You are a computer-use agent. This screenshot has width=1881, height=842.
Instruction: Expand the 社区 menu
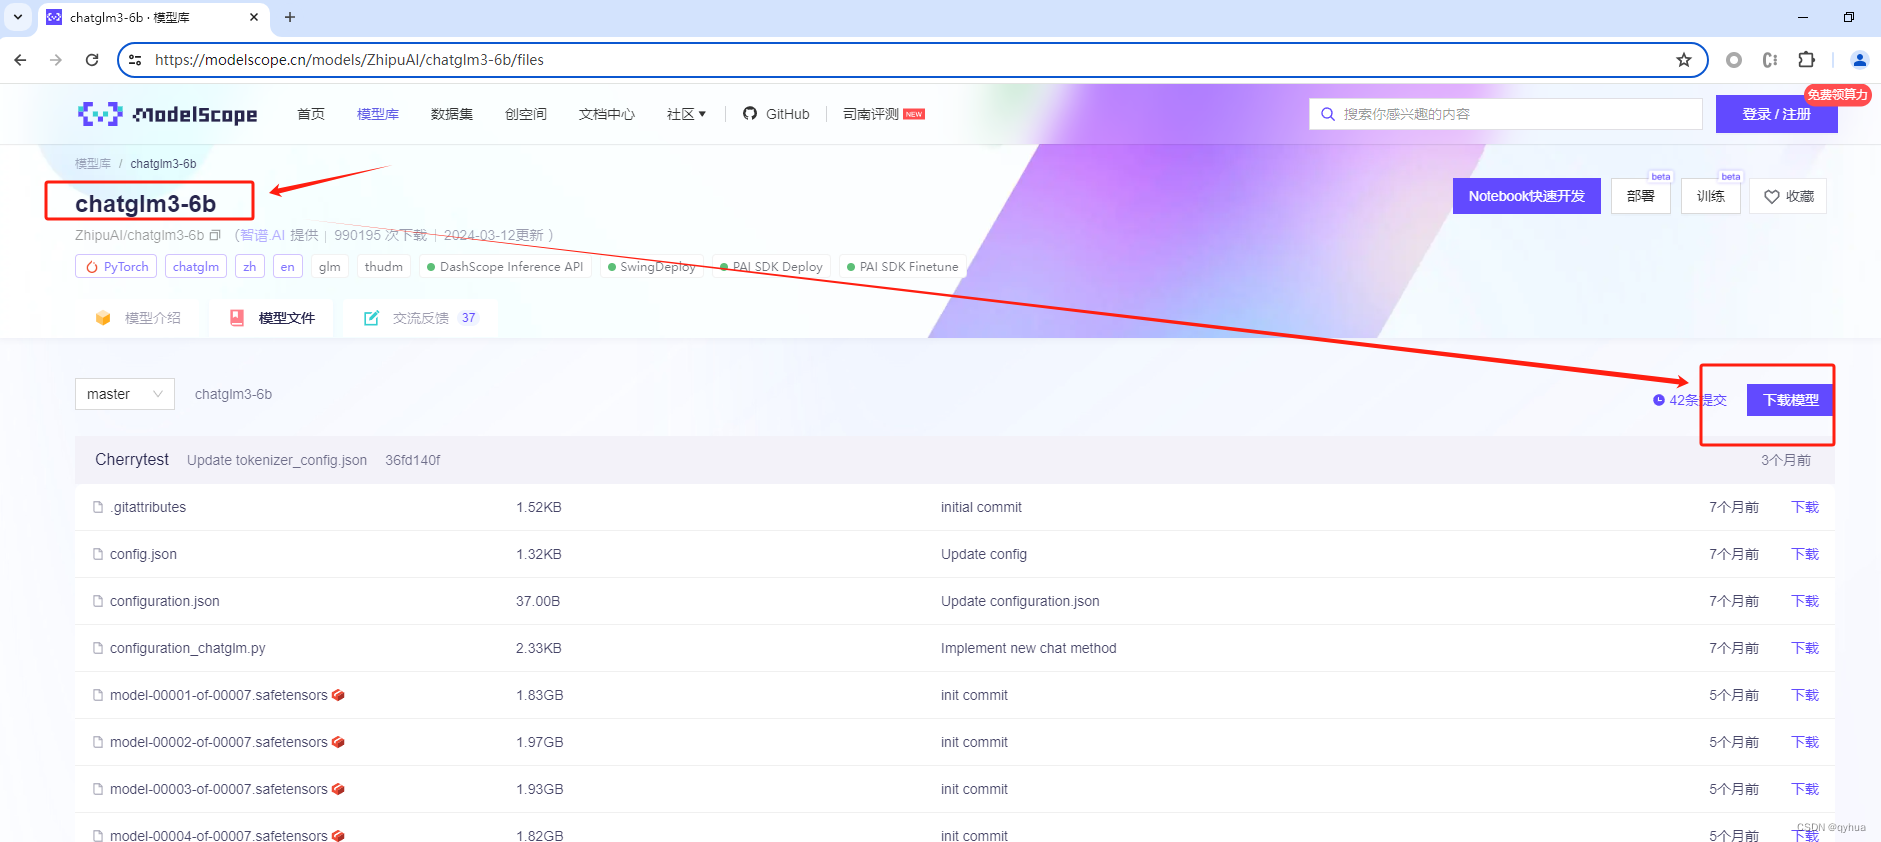pyautogui.click(x=686, y=114)
